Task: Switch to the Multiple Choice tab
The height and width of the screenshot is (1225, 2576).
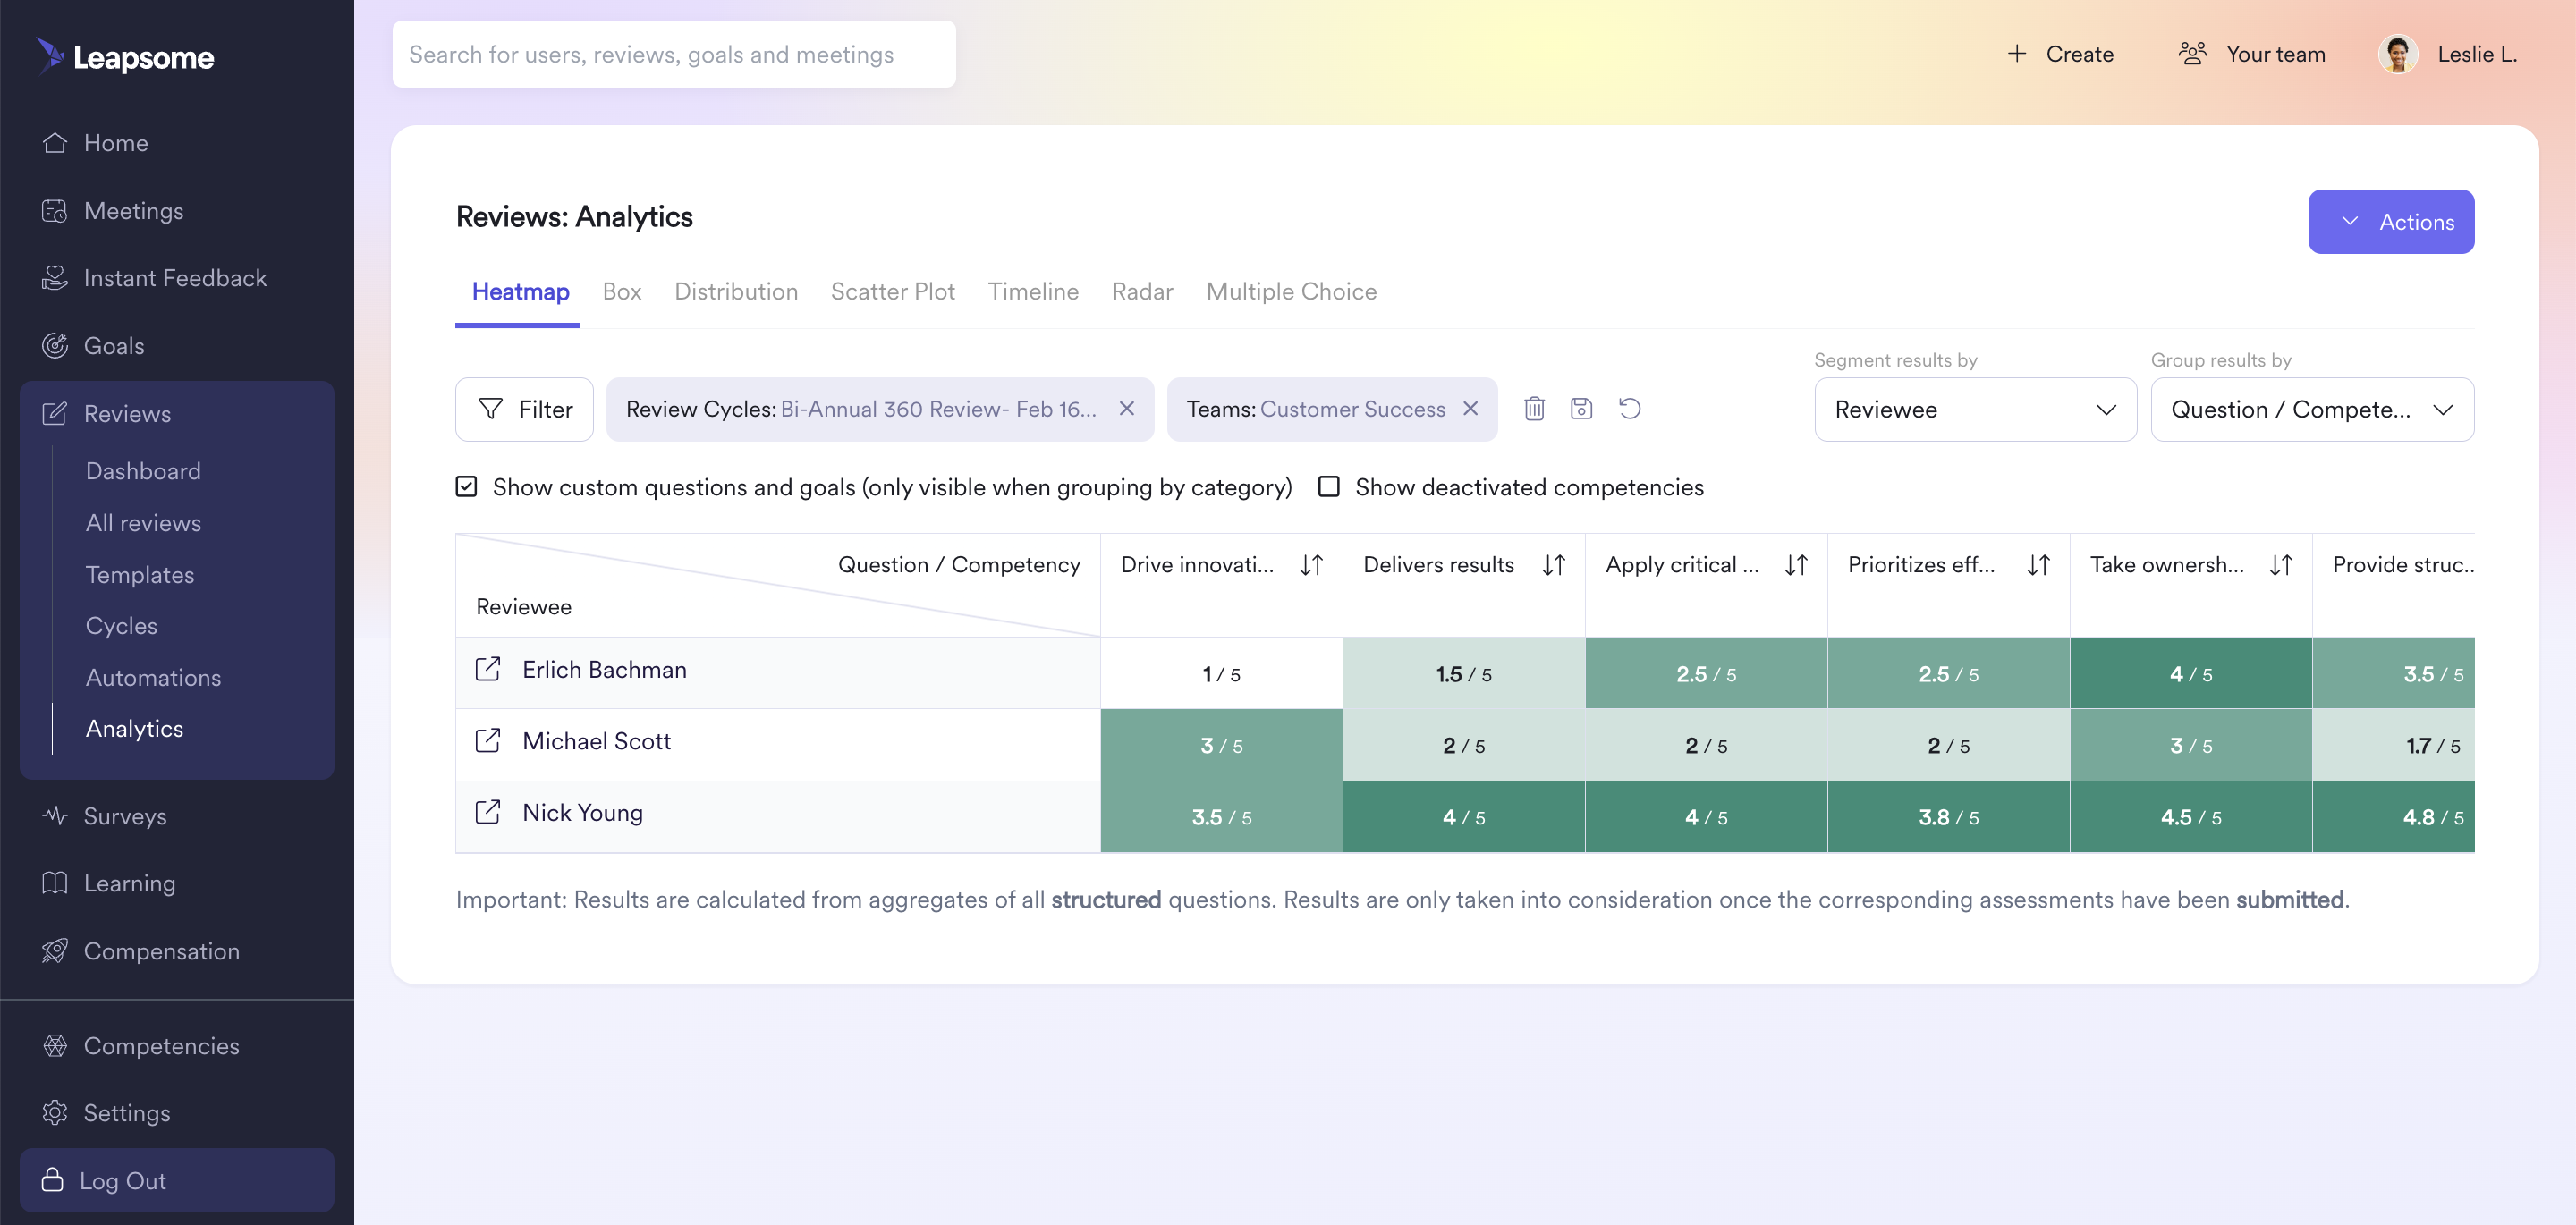Action: (1291, 292)
